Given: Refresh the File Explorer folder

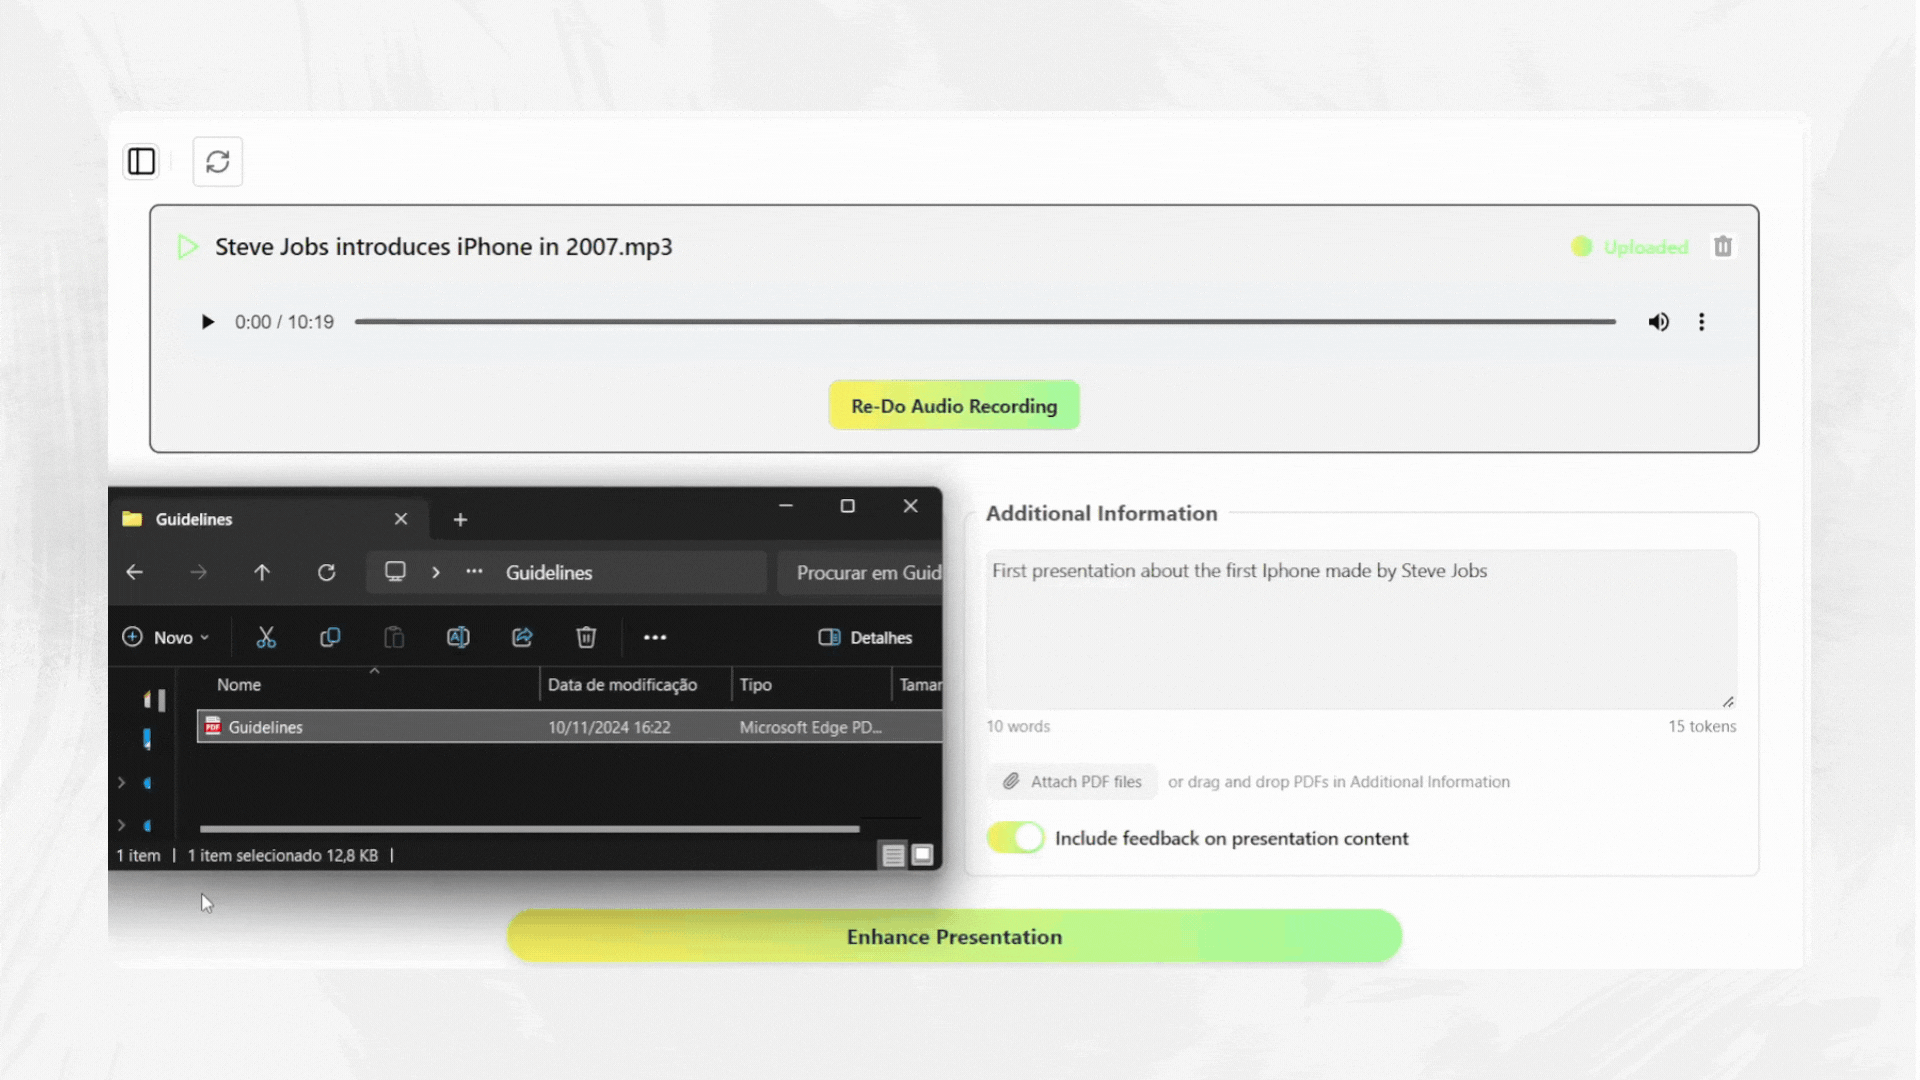Looking at the screenshot, I should (326, 572).
